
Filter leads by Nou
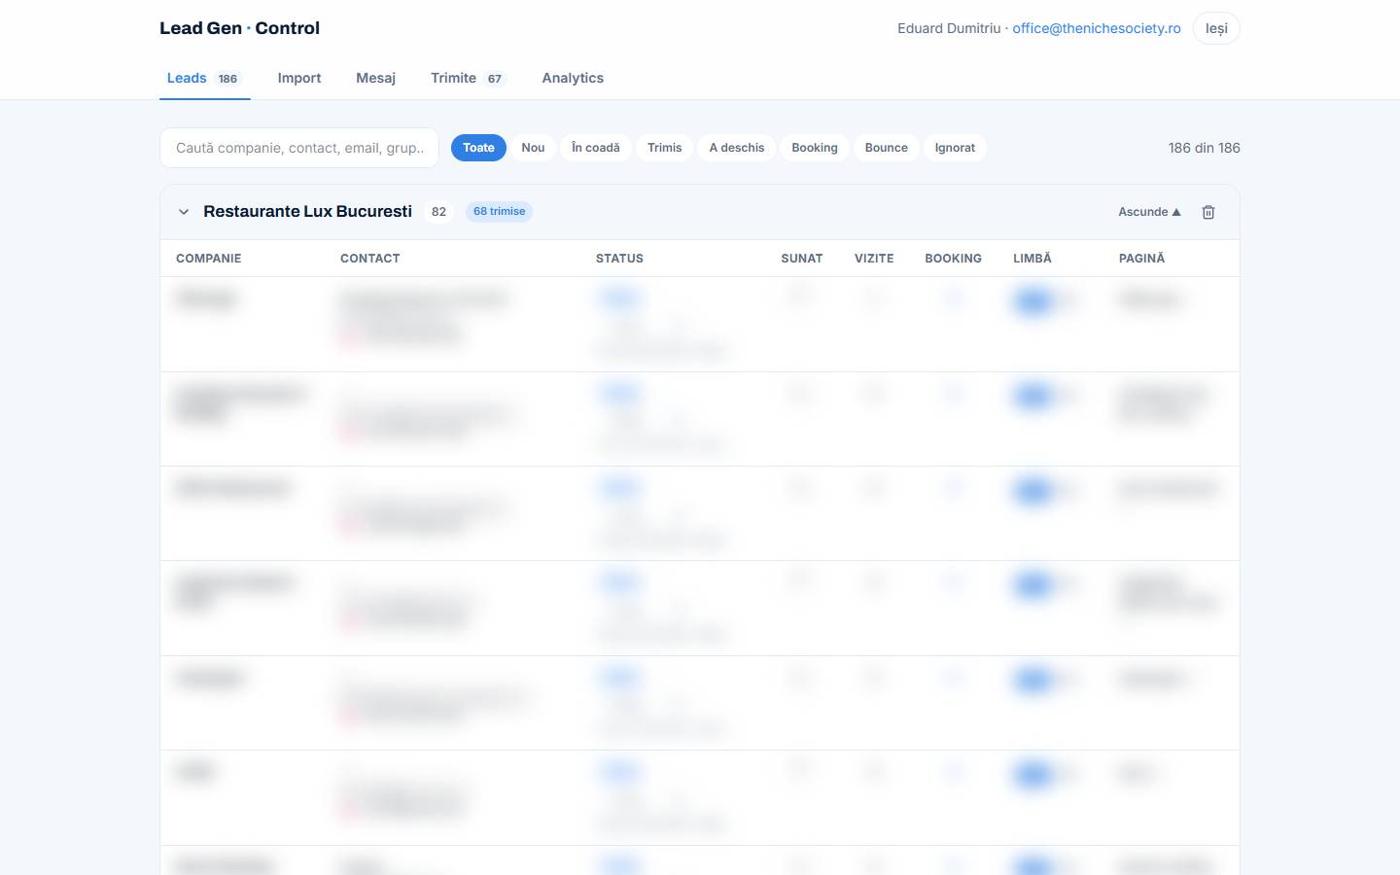click(x=533, y=148)
